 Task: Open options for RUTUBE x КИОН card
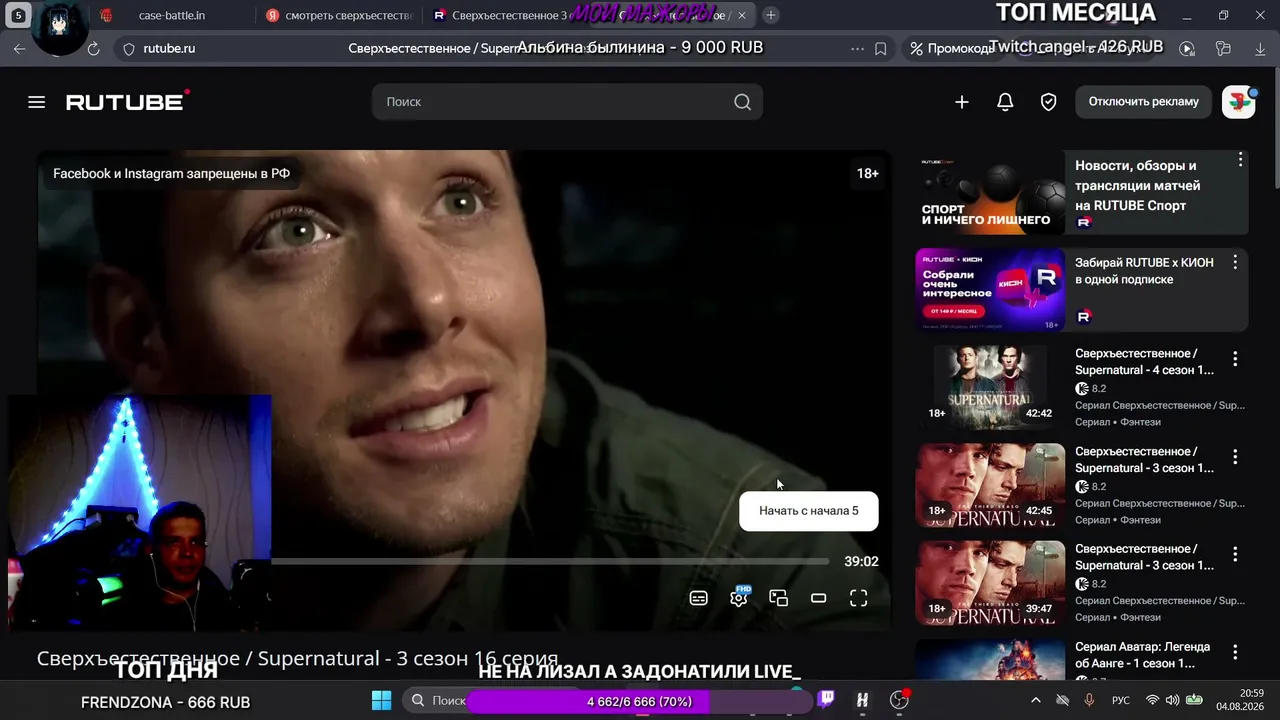click(1235, 262)
